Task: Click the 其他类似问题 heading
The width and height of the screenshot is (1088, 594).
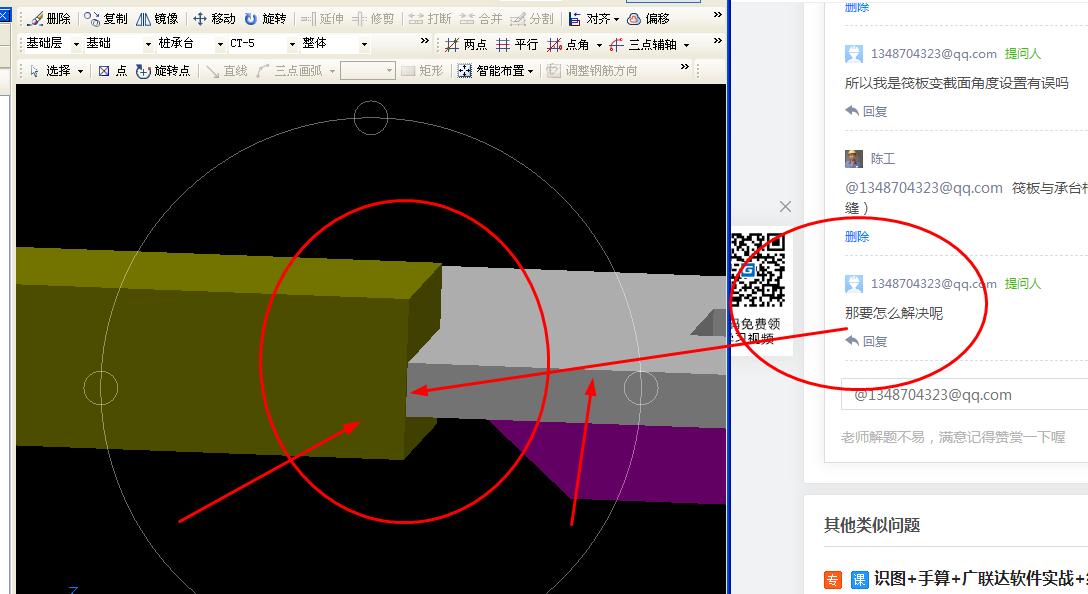Action: click(x=872, y=525)
